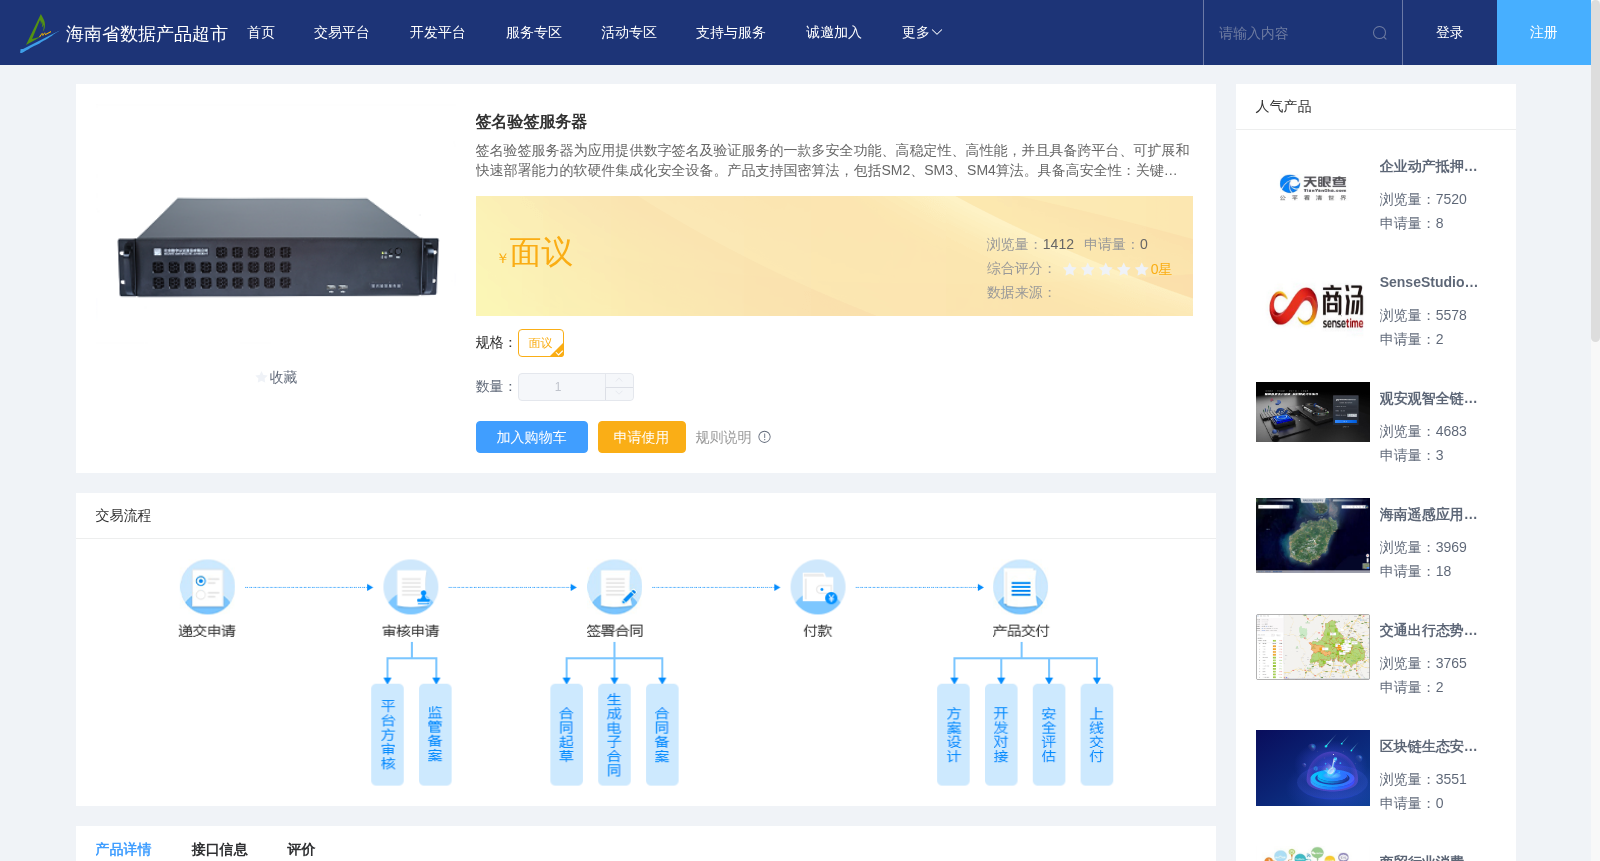Open 开发平台 menu item
The height and width of the screenshot is (861, 1600).
point(437,33)
